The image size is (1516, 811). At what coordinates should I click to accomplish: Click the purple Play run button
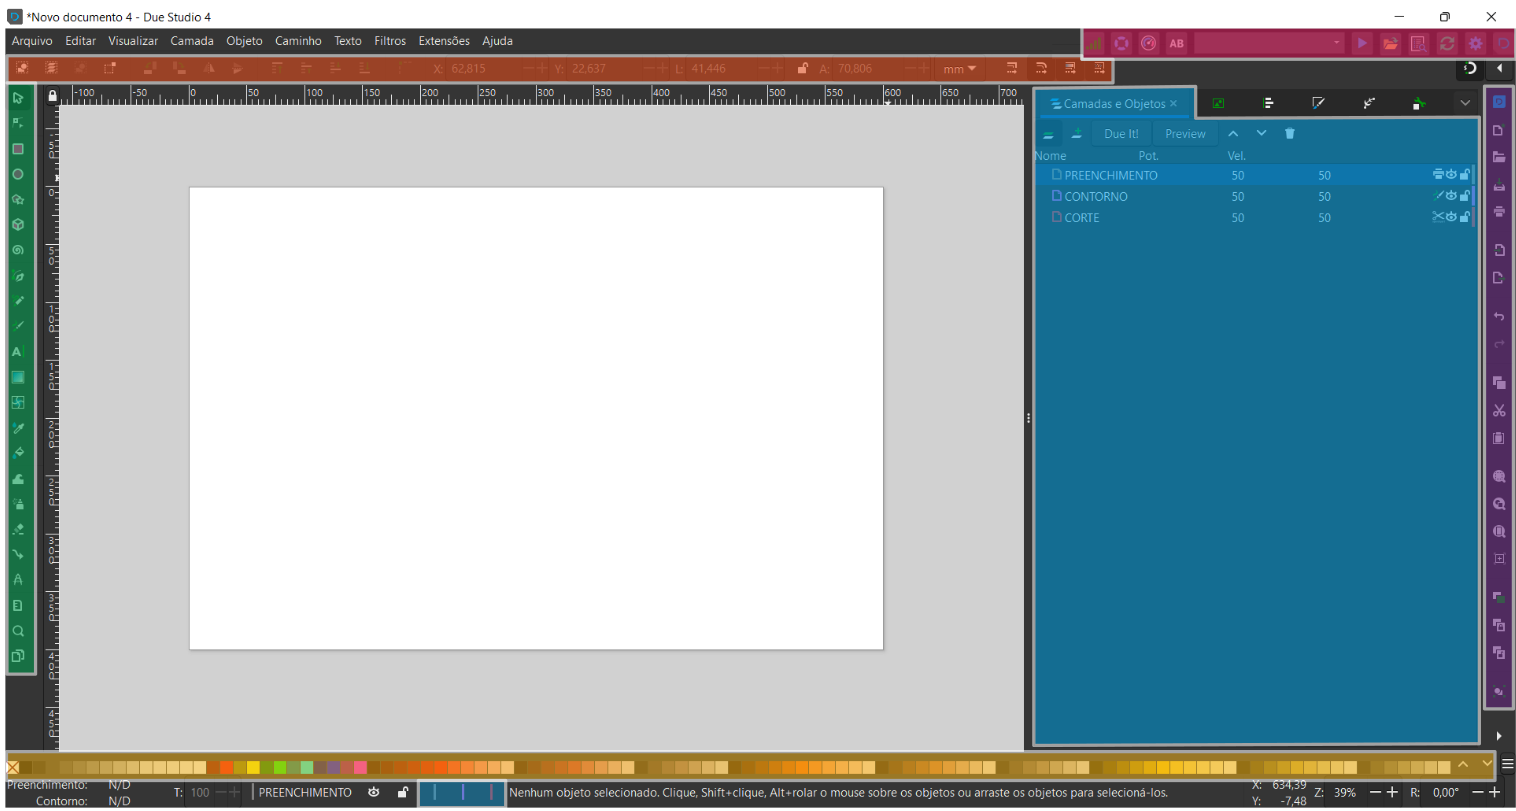(1362, 43)
